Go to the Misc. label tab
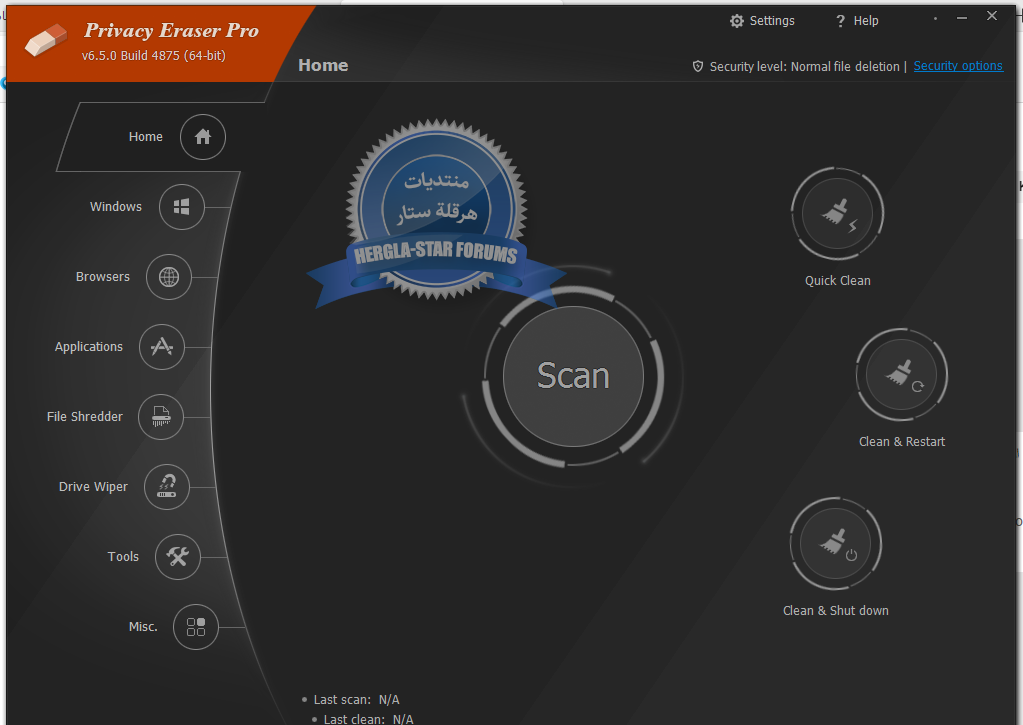This screenshot has height=725, width=1023. tap(143, 626)
